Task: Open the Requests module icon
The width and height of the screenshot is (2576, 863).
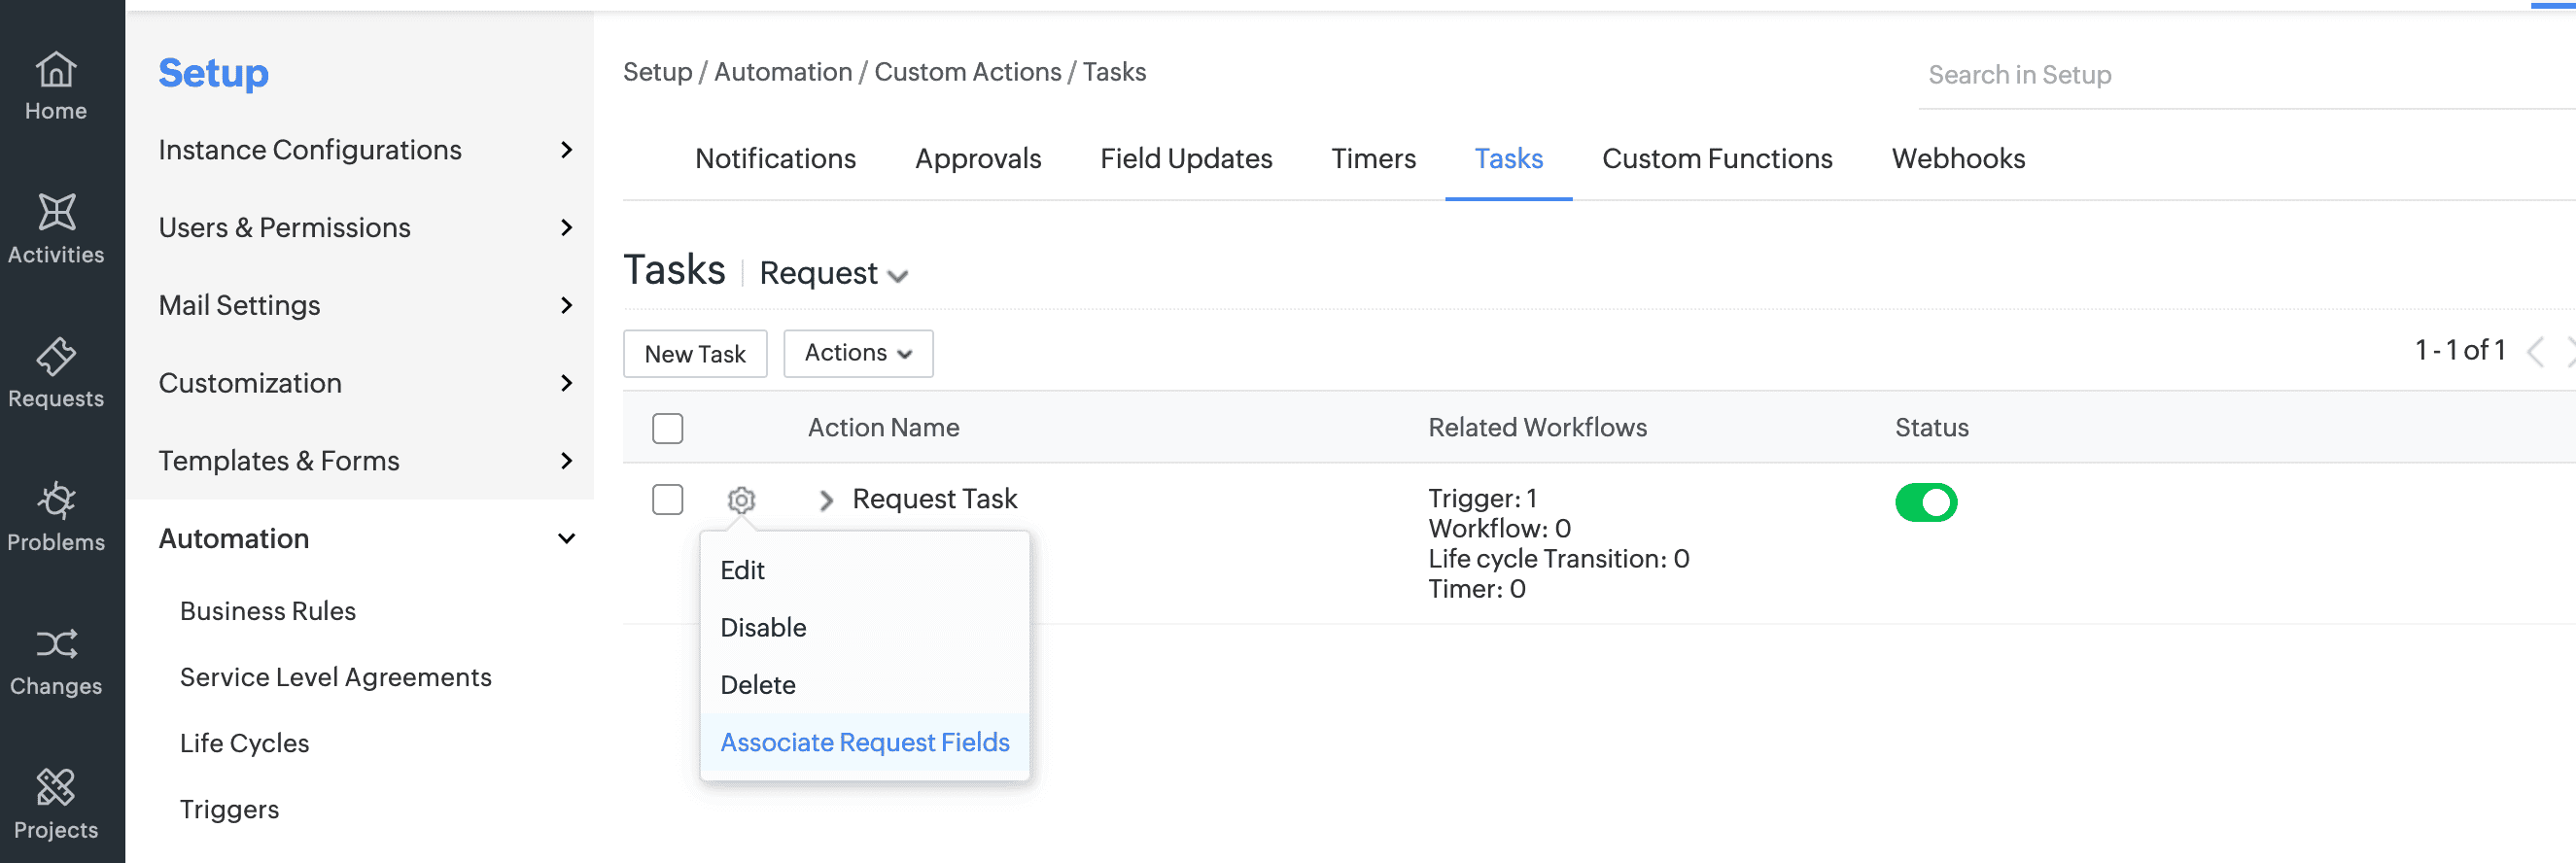Action: tap(56, 373)
